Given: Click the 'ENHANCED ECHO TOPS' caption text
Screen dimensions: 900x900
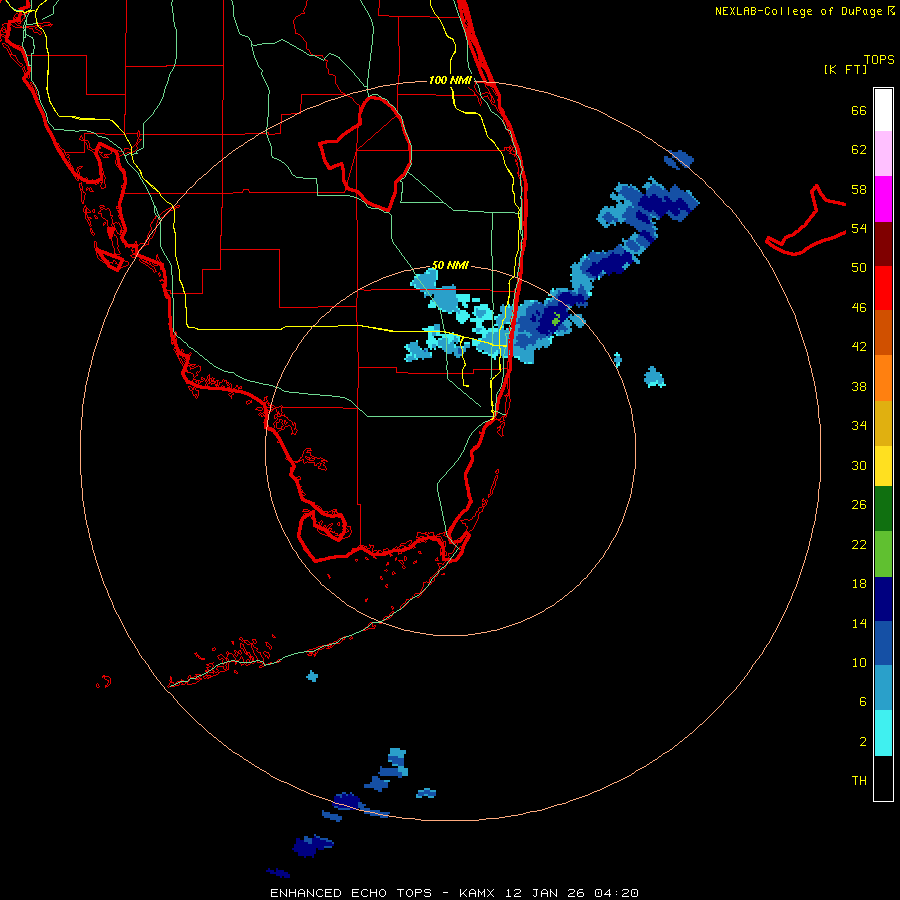Looking at the screenshot, I should click(351, 893).
